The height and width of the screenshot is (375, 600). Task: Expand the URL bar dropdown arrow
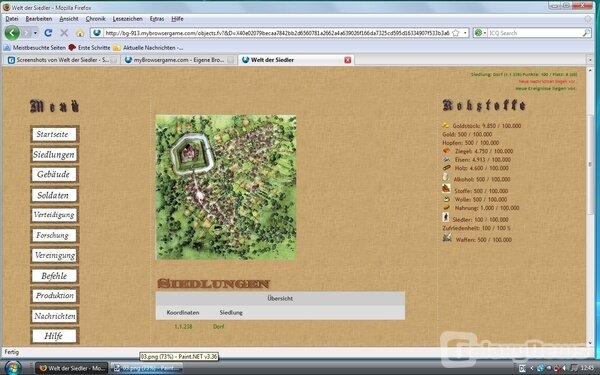[465, 33]
